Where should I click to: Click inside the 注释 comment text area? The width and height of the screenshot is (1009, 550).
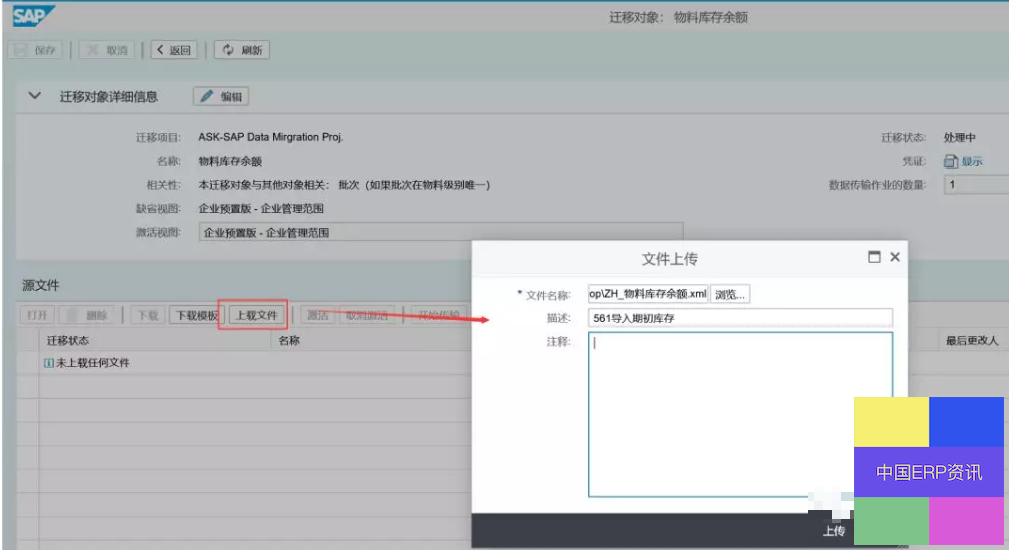(740, 414)
